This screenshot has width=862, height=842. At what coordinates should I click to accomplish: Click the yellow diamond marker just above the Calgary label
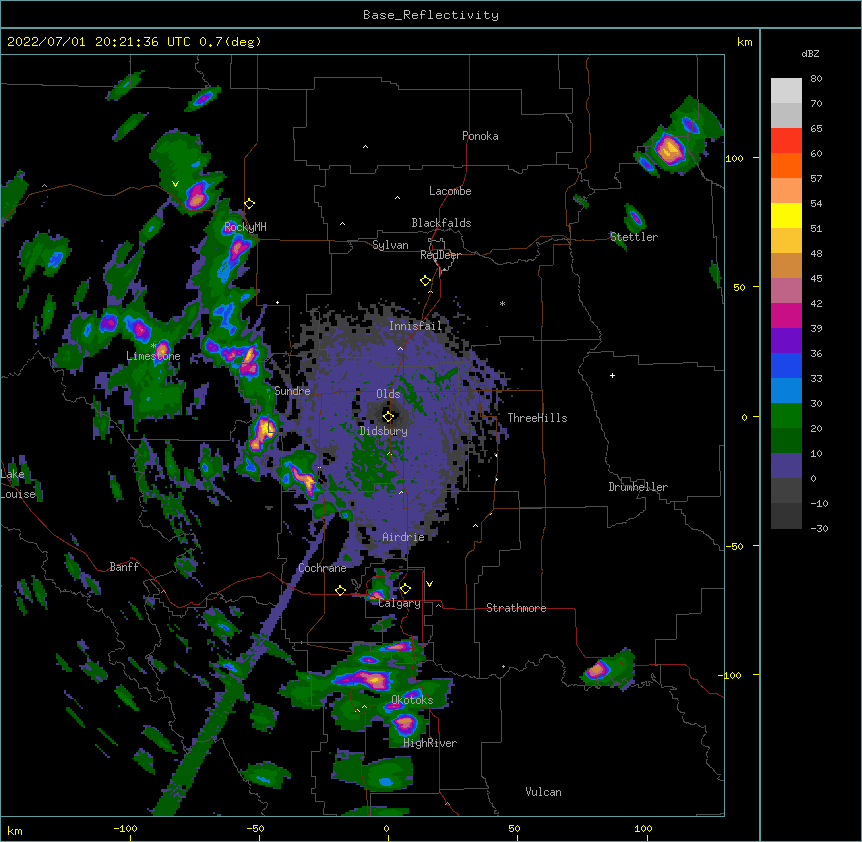pos(405,589)
